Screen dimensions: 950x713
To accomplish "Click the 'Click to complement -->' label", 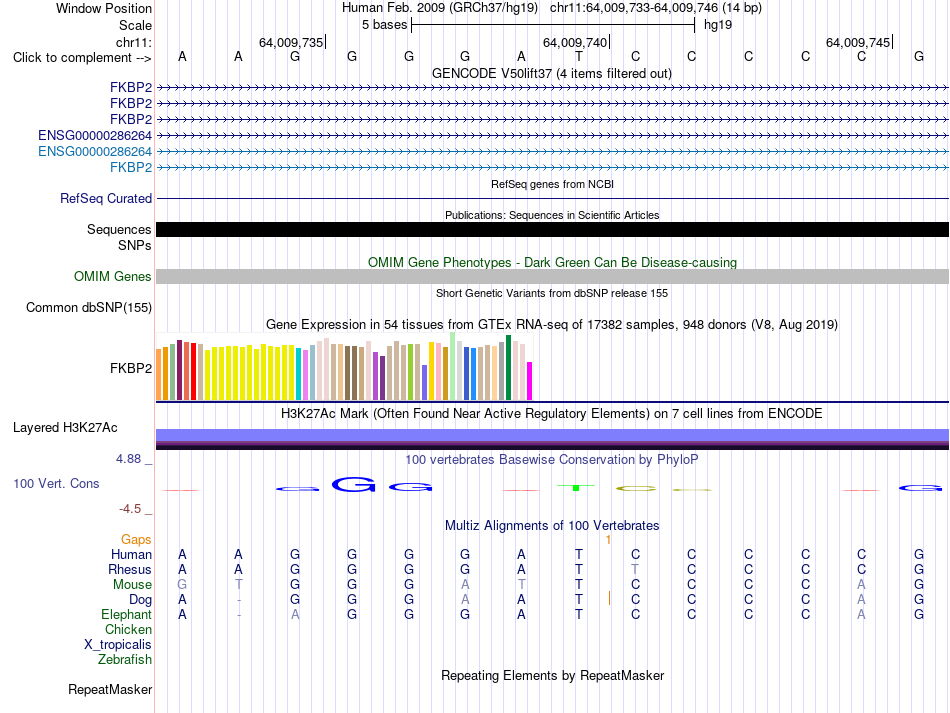I will tap(82, 58).
